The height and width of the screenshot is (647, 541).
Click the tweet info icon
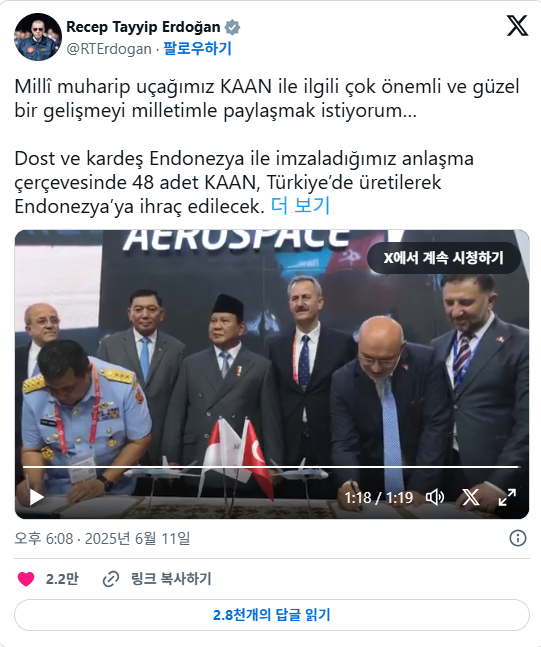[518, 538]
